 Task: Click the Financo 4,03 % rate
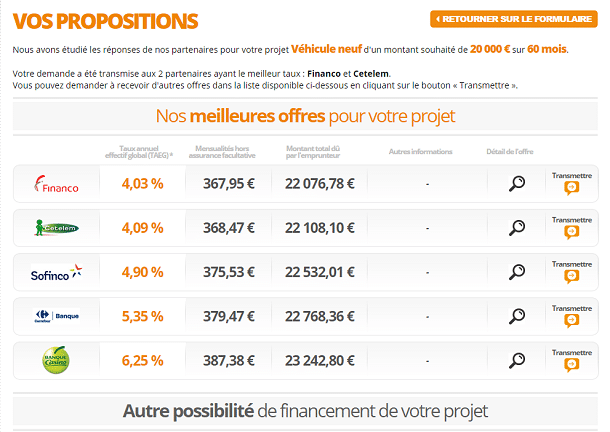pos(142,183)
